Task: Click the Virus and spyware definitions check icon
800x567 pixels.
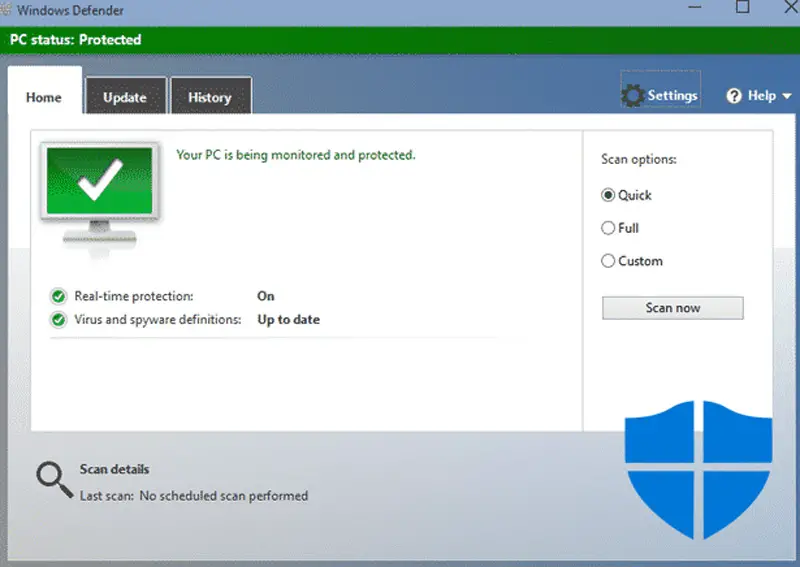Action: click(59, 319)
